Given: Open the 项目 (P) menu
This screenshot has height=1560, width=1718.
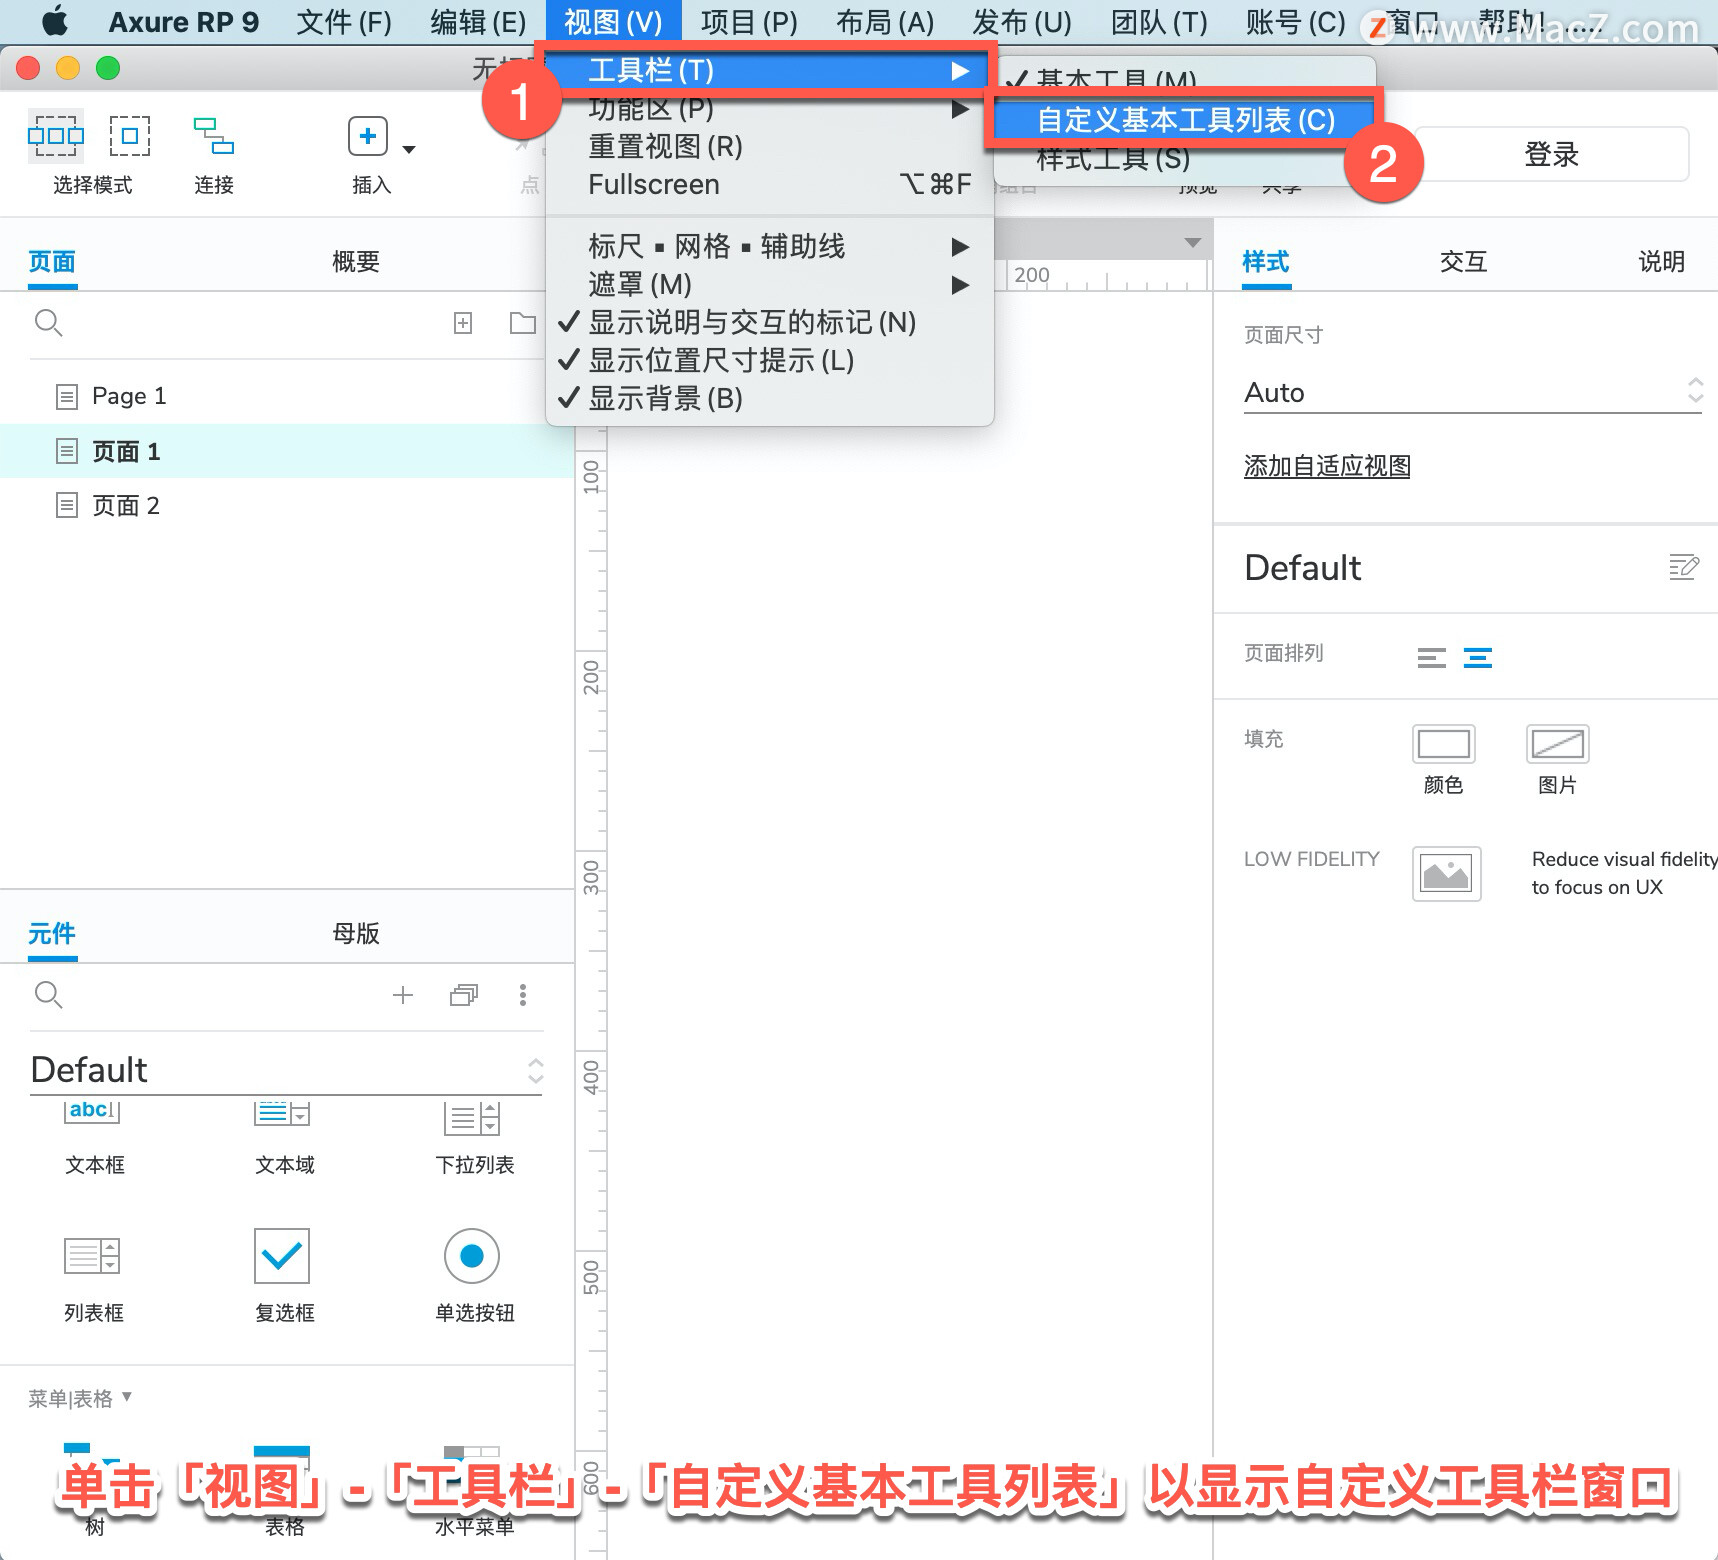Looking at the screenshot, I should pyautogui.click(x=749, y=22).
